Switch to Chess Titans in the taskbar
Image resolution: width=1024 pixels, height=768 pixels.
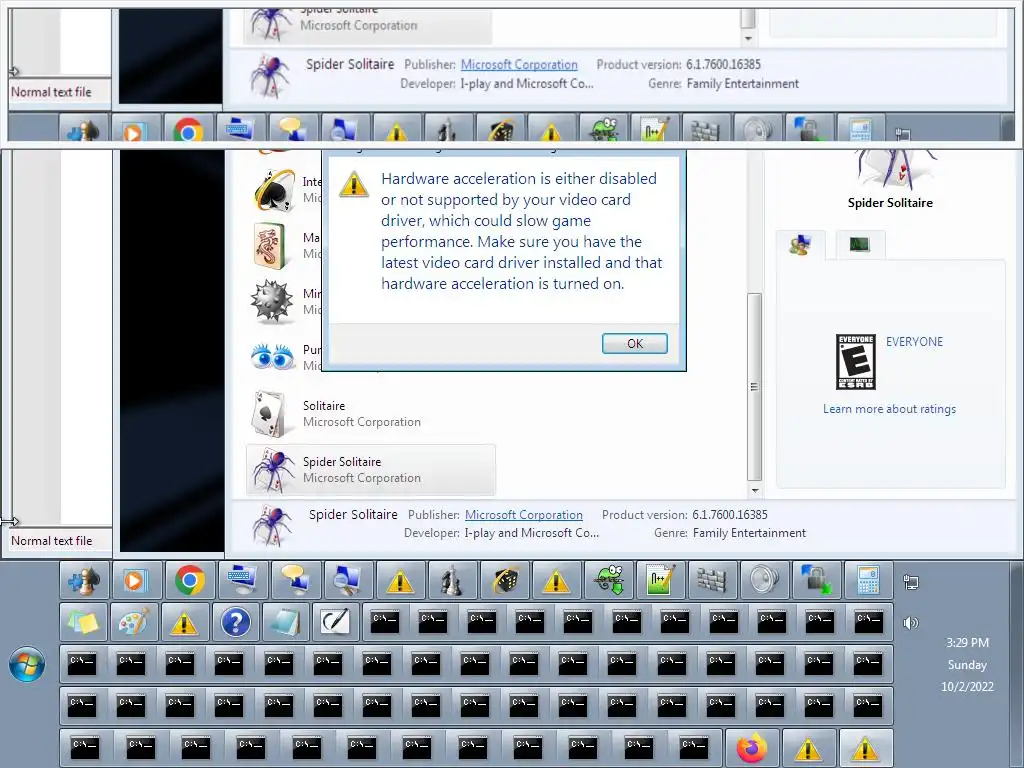click(x=451, y=580)
